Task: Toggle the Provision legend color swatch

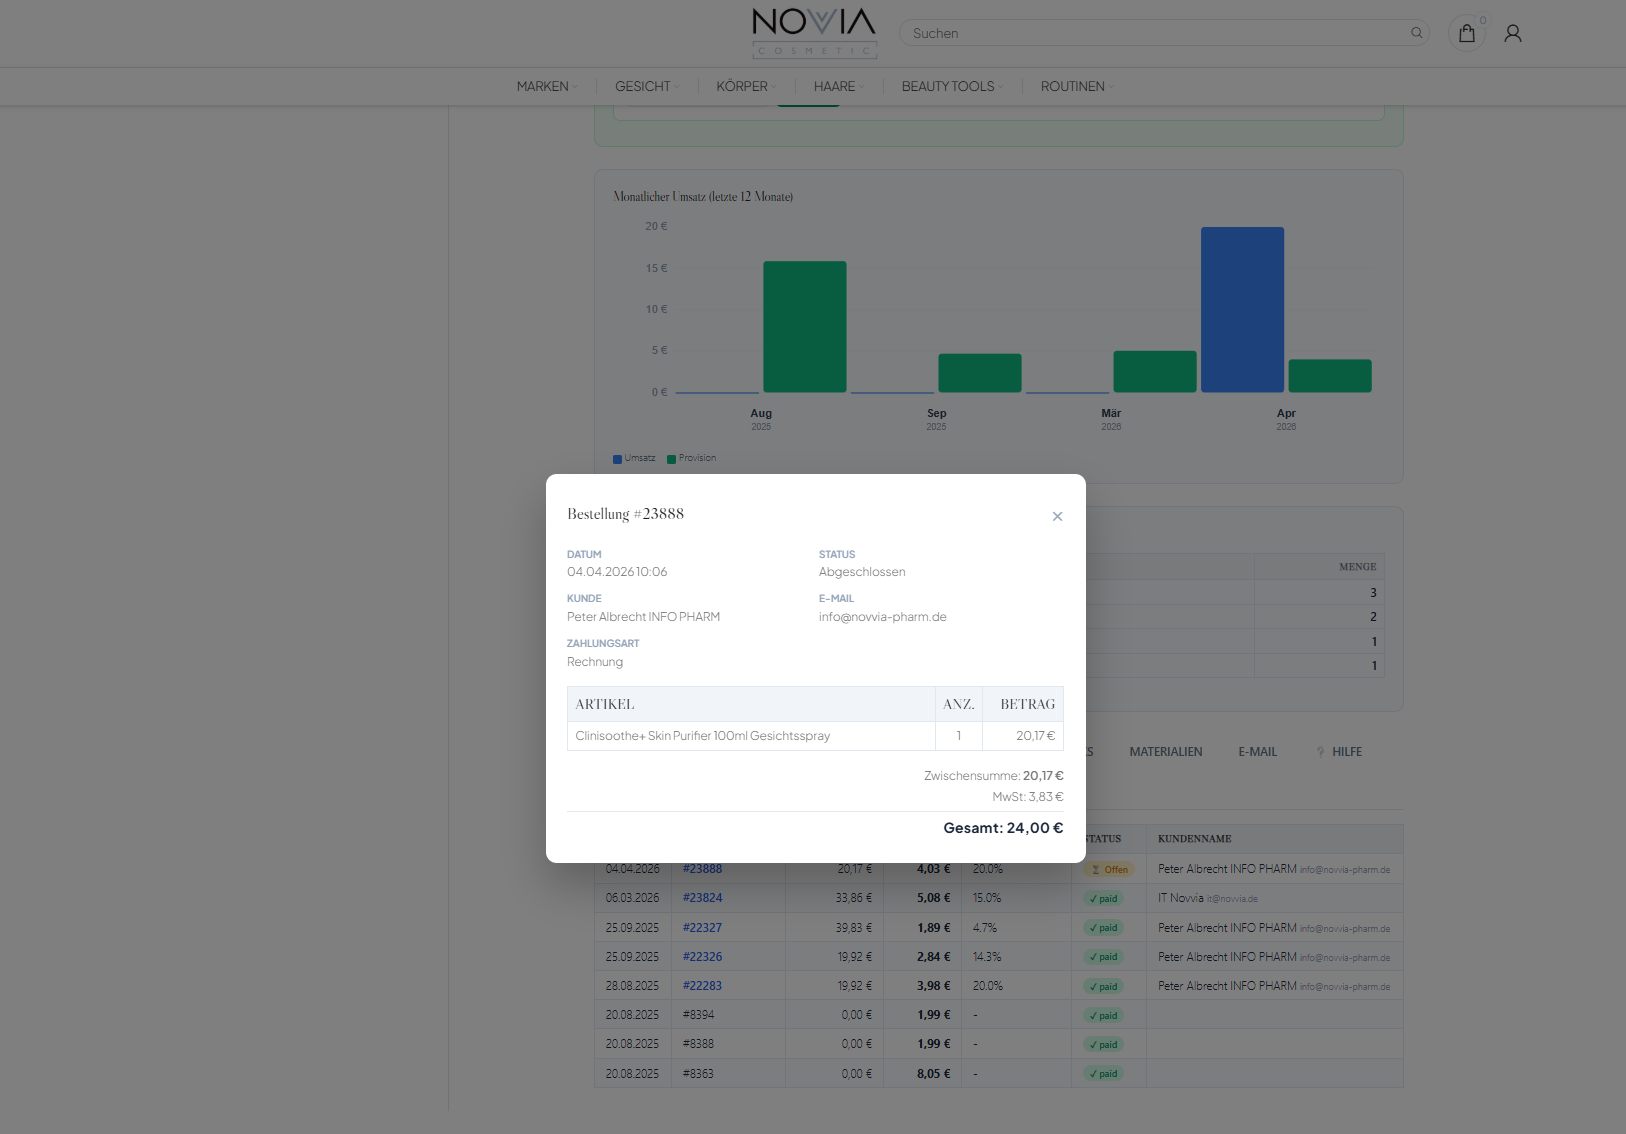Action: (672, 459)
